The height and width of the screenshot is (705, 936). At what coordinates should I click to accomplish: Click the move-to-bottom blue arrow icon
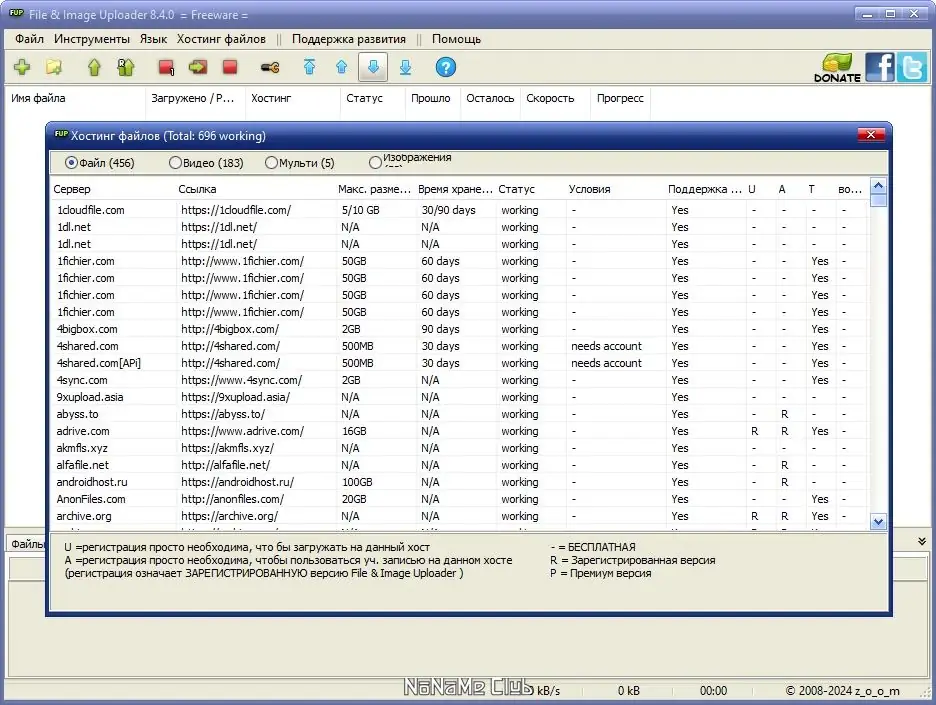pyautogui.click(x=405, y=67)
